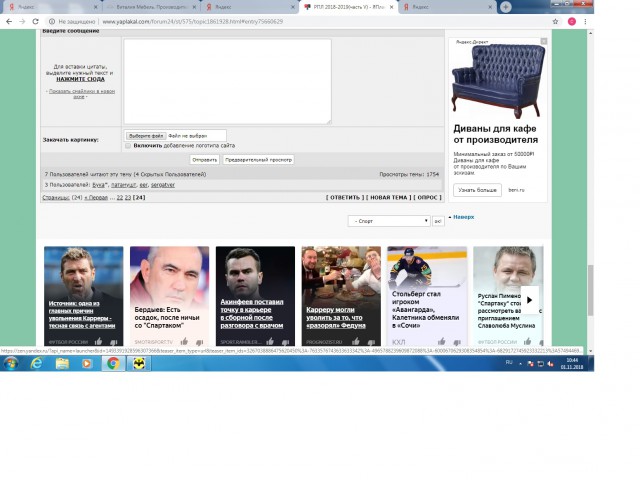The image size is (640, 480).
Task: Dislike the Бердыев news card
Action: click(x=199, y=342)
